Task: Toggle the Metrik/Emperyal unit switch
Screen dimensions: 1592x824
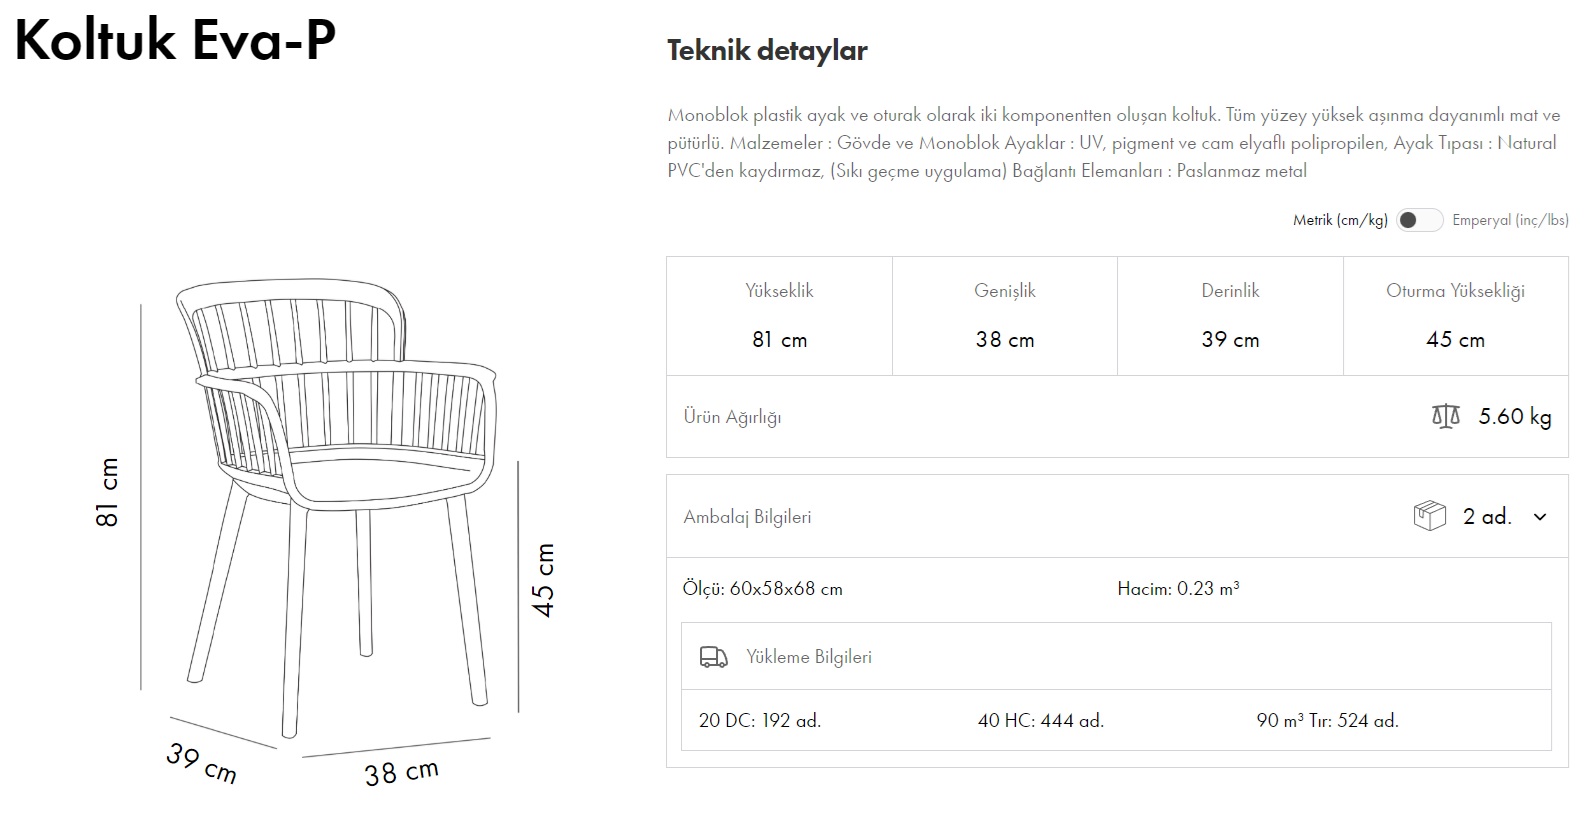Action: tap(1419, 220)
